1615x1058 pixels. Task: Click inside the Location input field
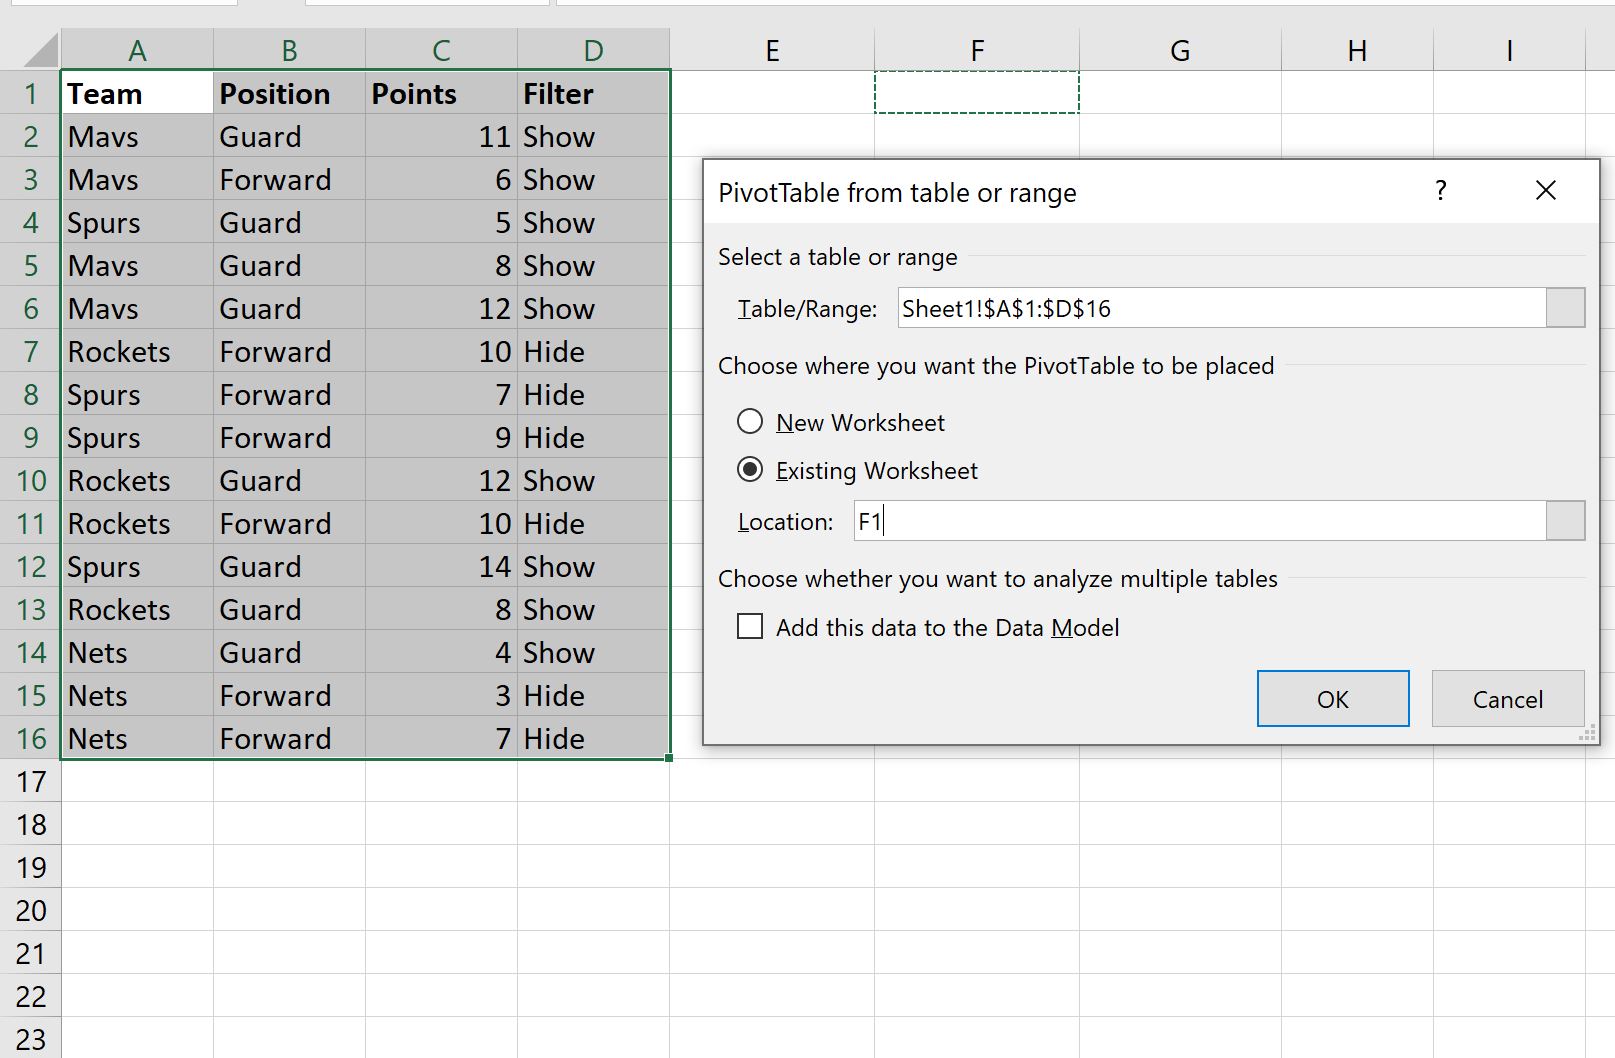click(1199, 521)
